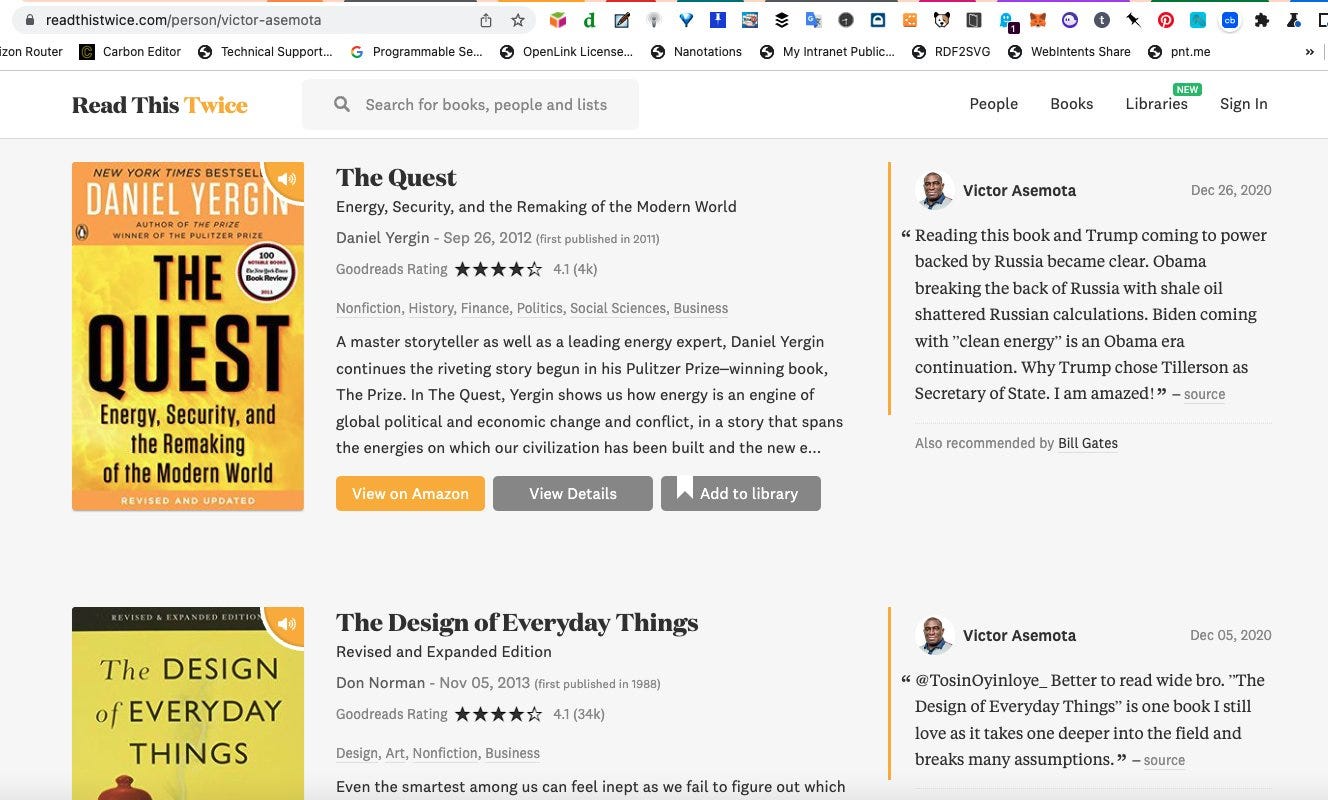
Task: Open the MetaMask fox extension
Action: click(x=1038, y=20)
